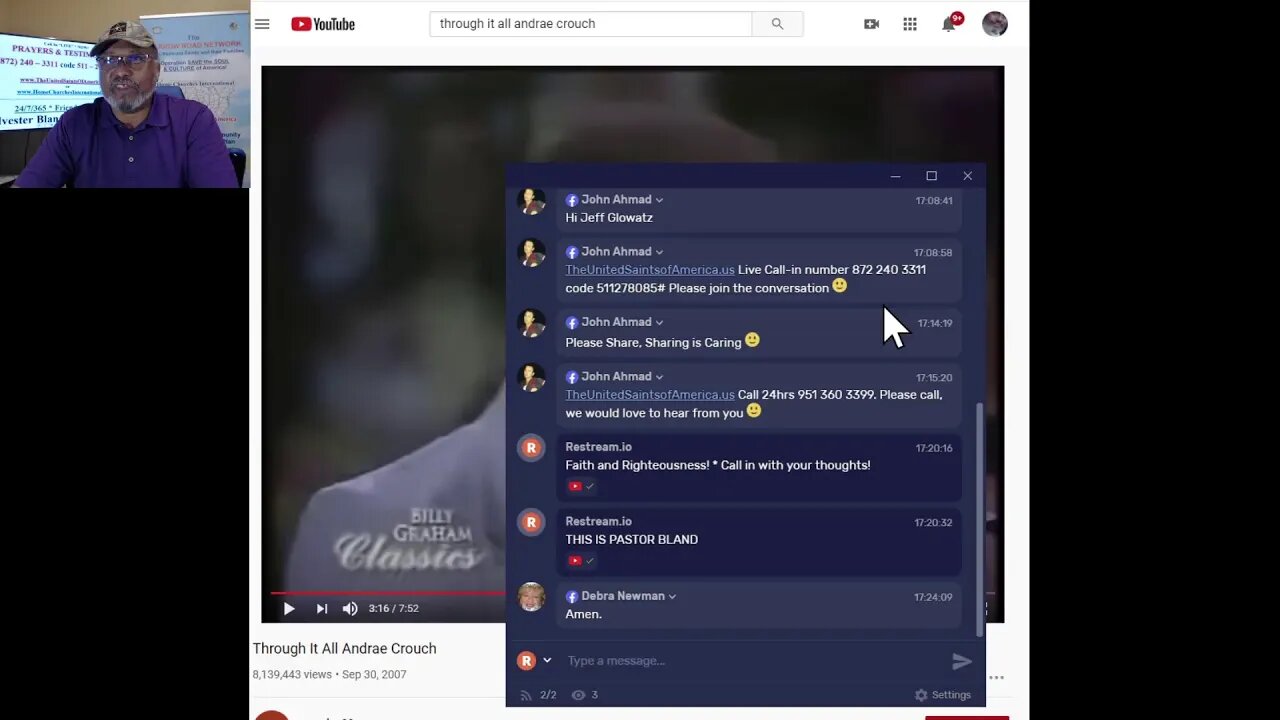Viewport: 1280px width, 720px height.
Task: Send the chat message arrow icon
Action: 961,661
